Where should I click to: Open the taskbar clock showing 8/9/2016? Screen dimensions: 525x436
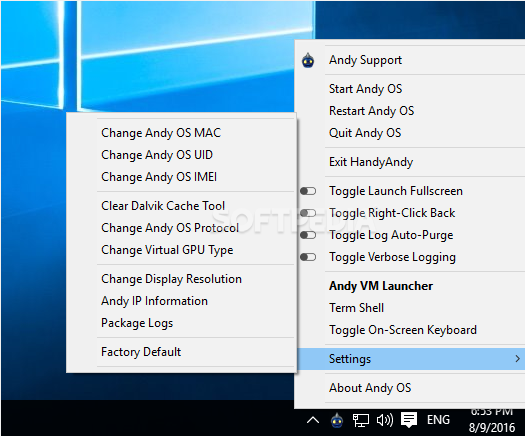492,421
